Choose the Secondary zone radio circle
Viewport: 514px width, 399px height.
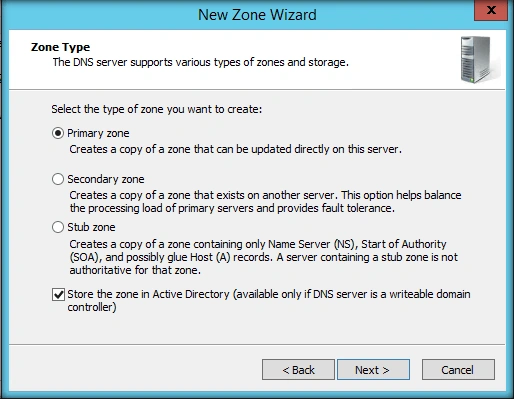click(x=58, y=179)
